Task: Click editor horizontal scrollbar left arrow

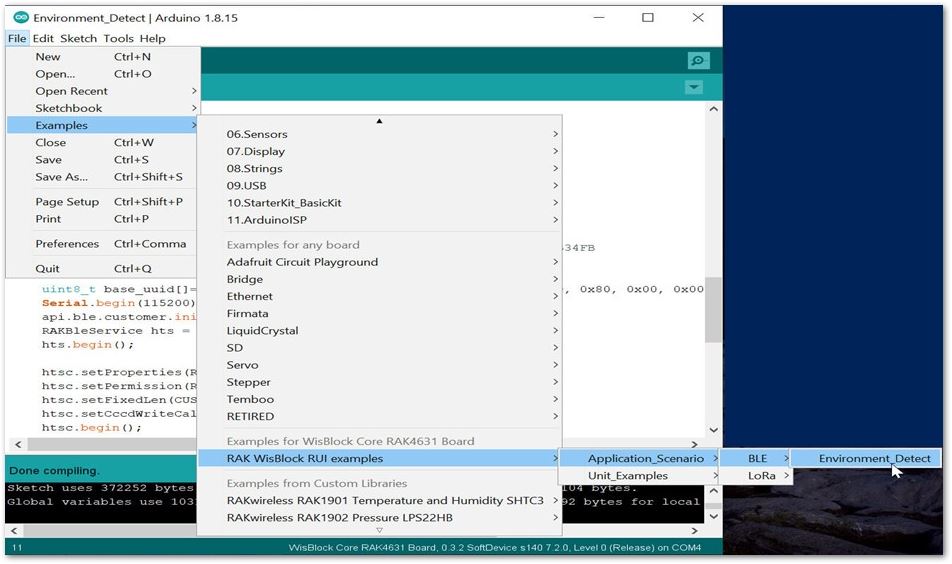Action: tap(18, 444)
